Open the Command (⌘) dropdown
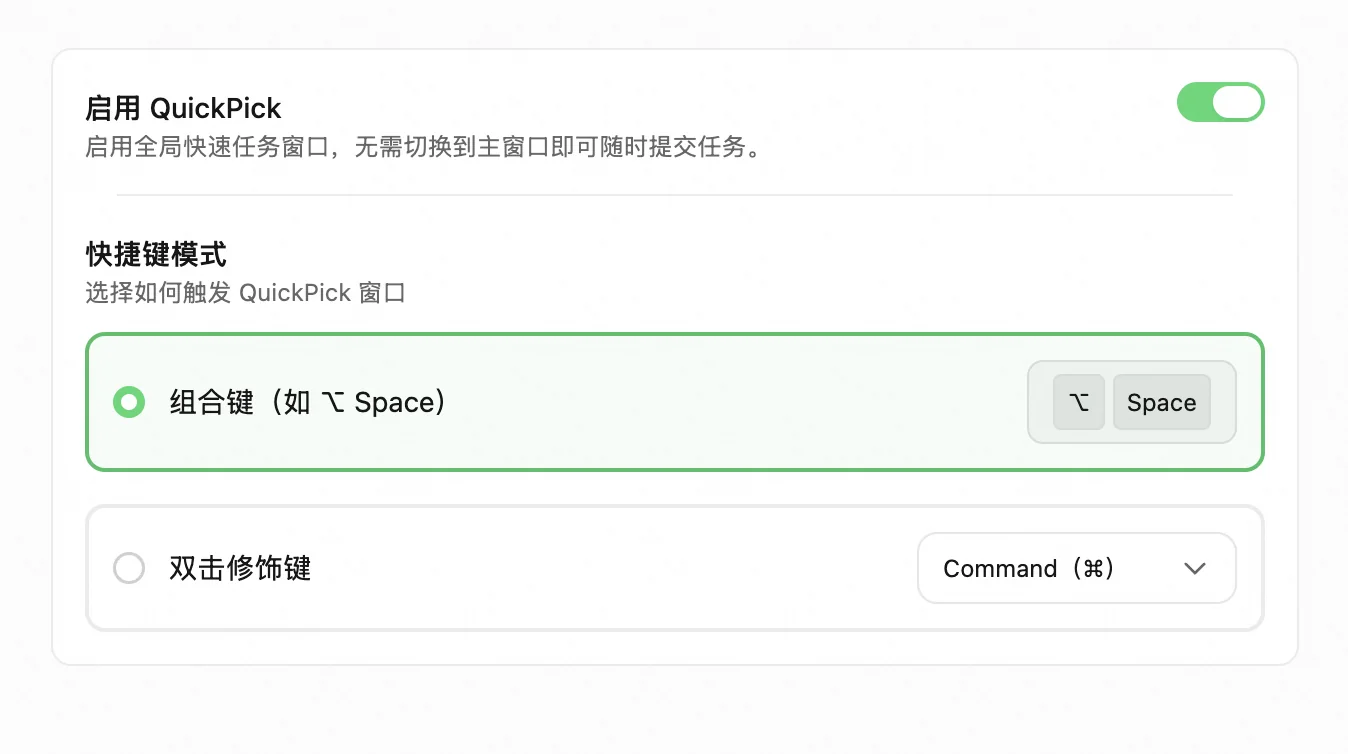 (x=1077, y=568)
